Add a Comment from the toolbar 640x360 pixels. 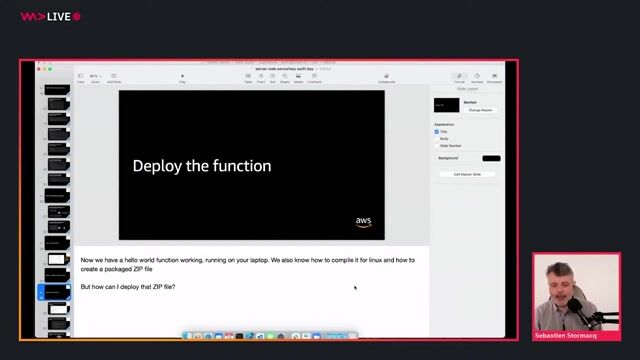click(314, 78)
